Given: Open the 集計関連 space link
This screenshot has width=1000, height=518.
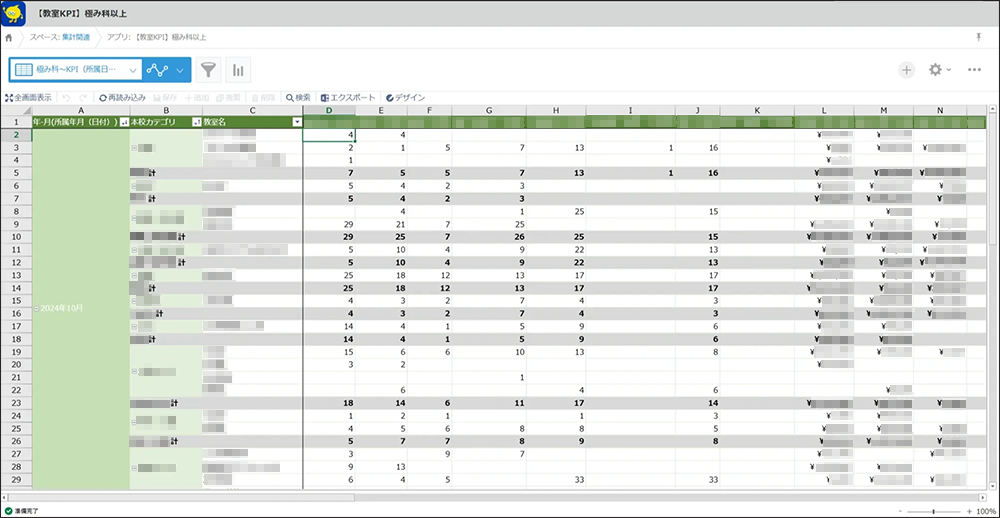Looking at the screenshot, I should 76,38.
